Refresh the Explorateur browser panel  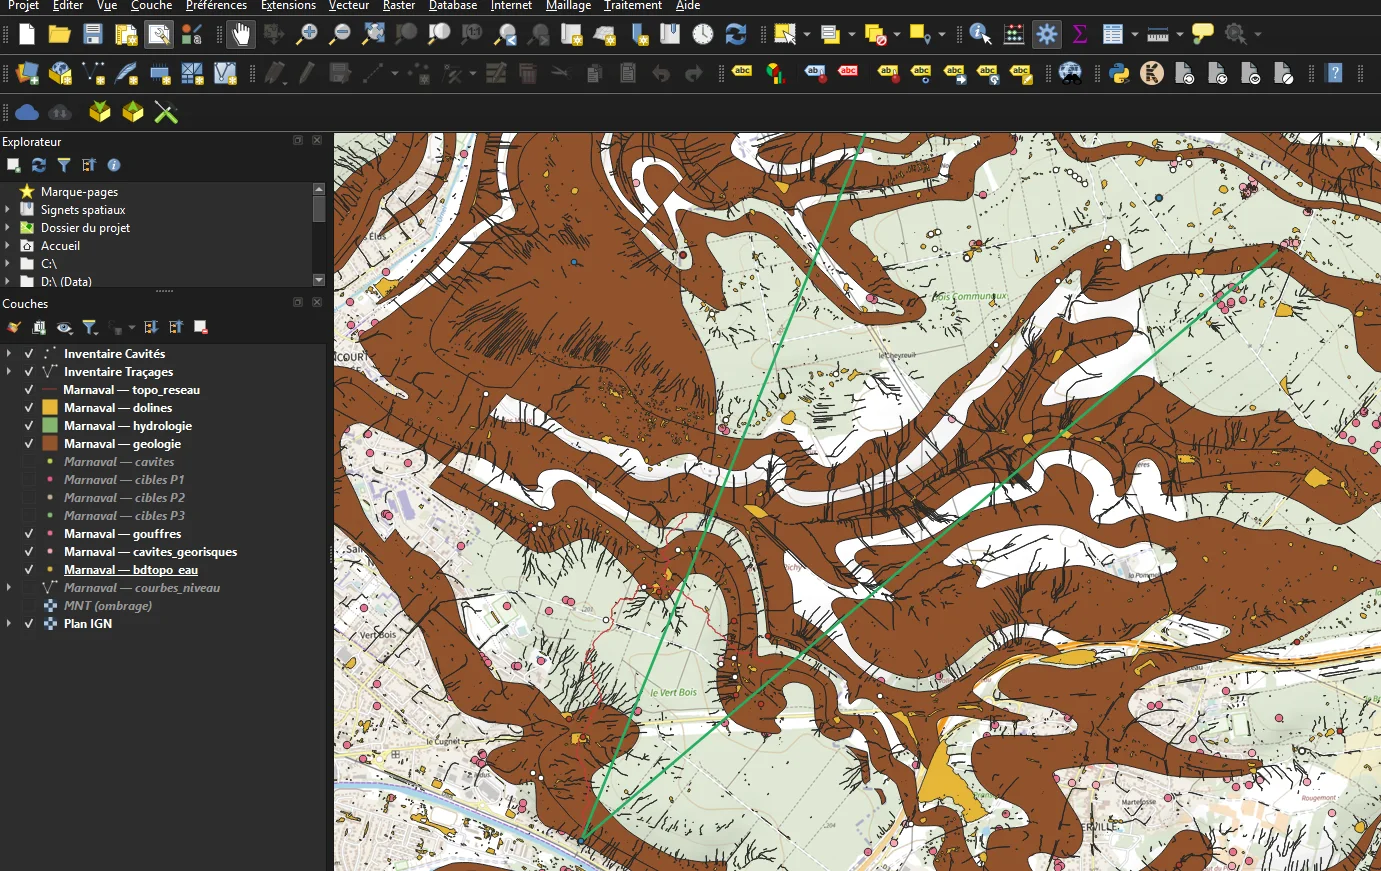[39, 165]
